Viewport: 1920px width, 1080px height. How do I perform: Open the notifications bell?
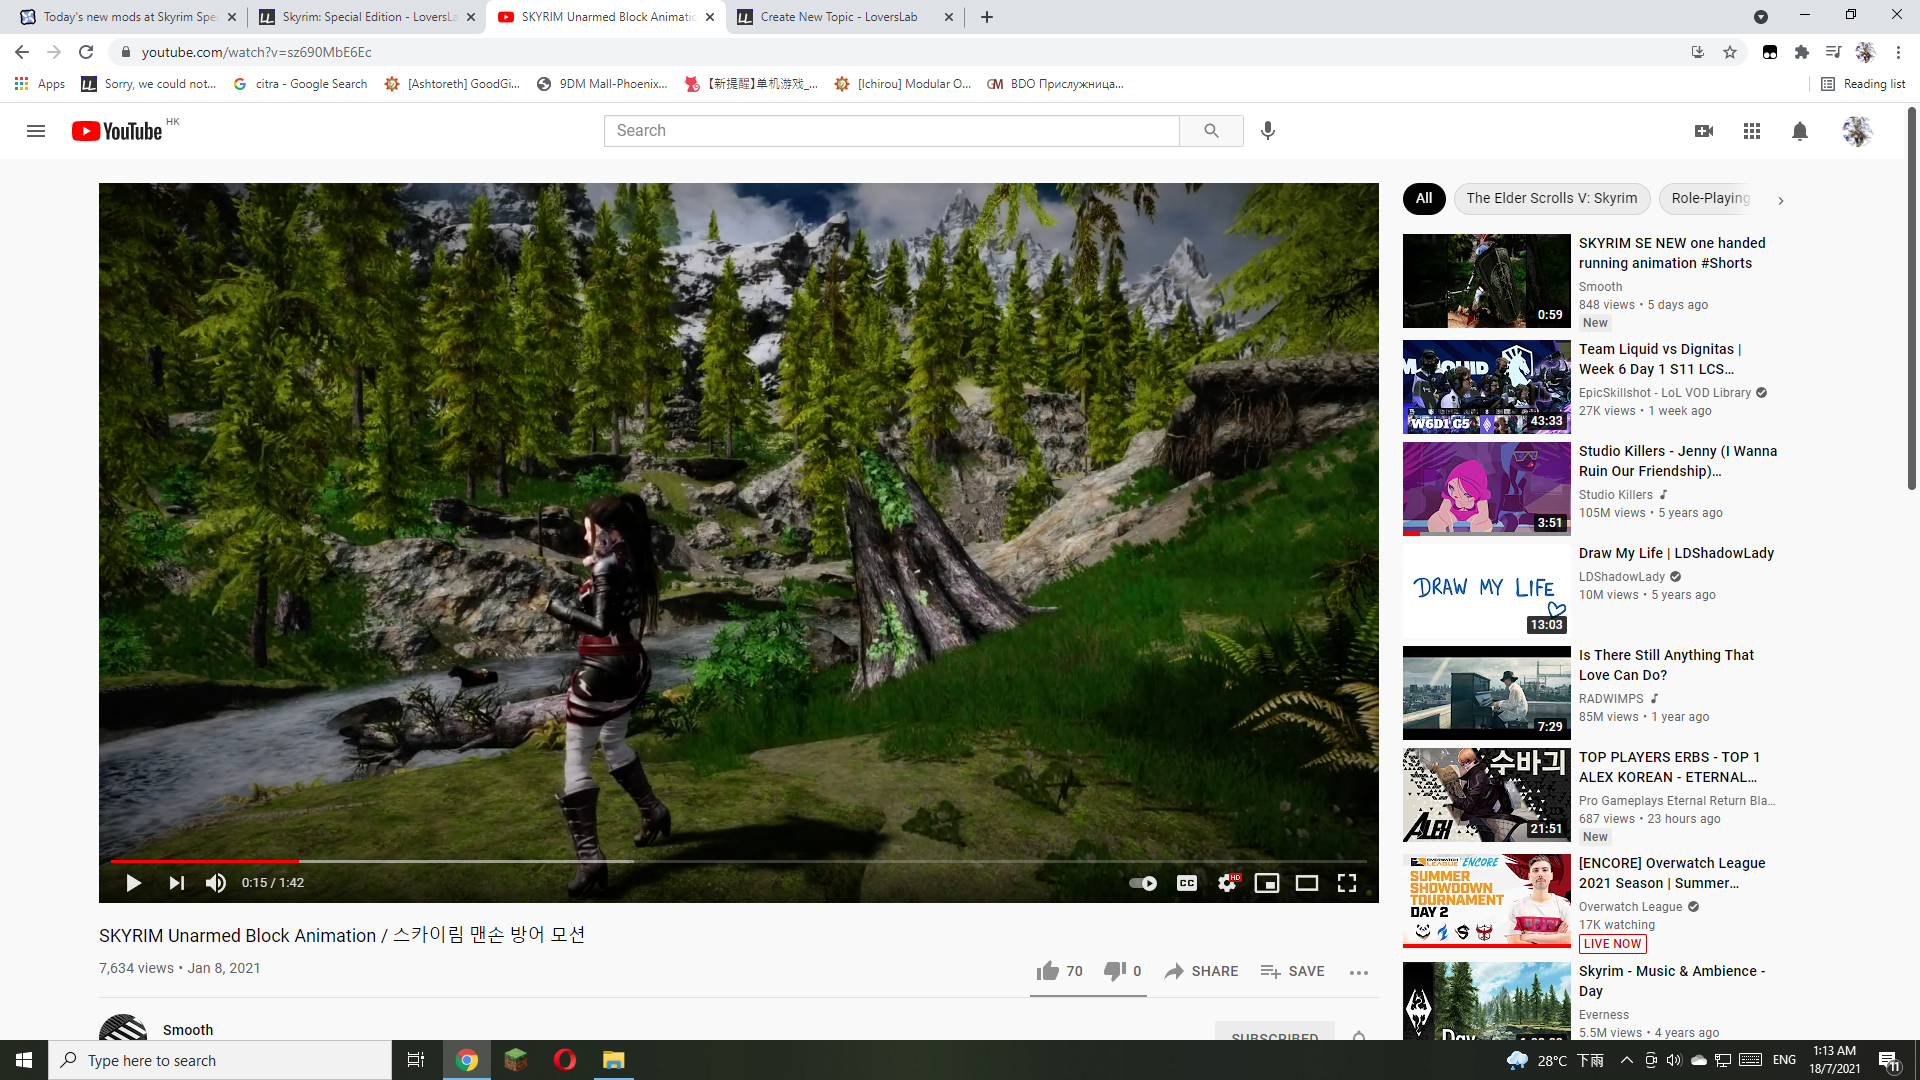tap(1800, 131)
